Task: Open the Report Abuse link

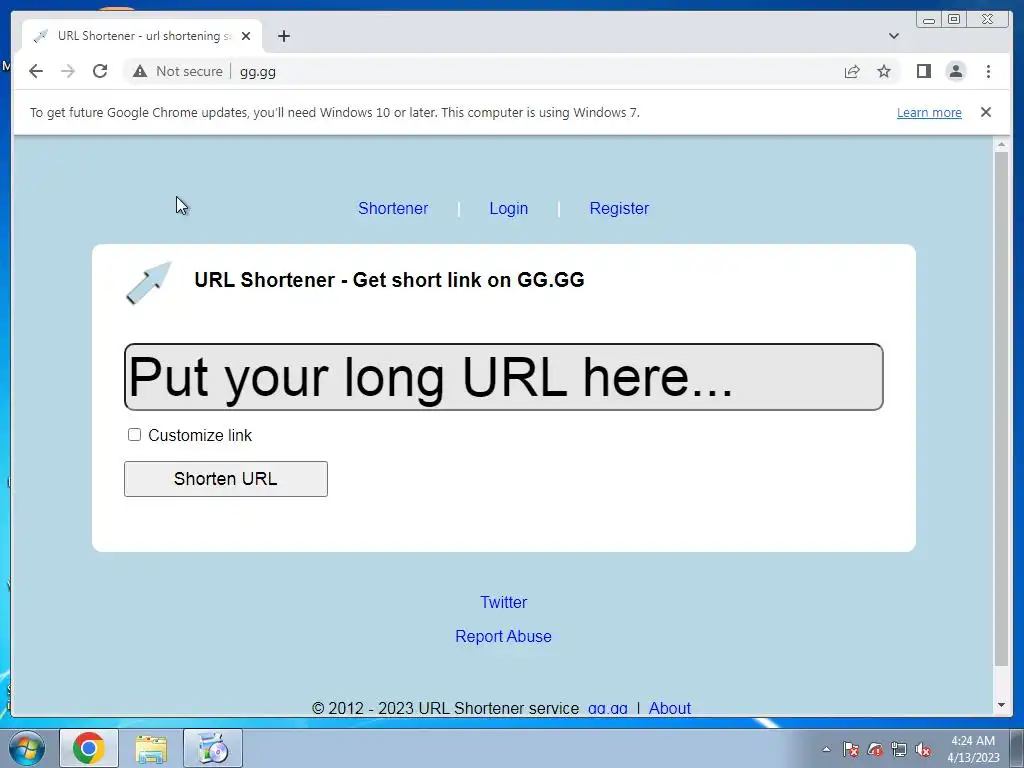Action: coord(504,636)
